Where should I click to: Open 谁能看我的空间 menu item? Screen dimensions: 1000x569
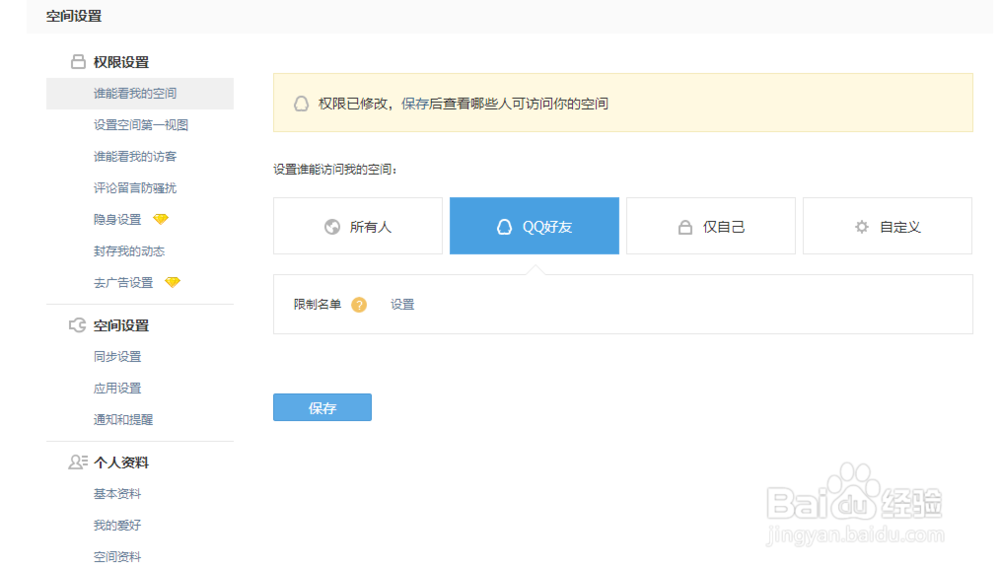point(140,94)
